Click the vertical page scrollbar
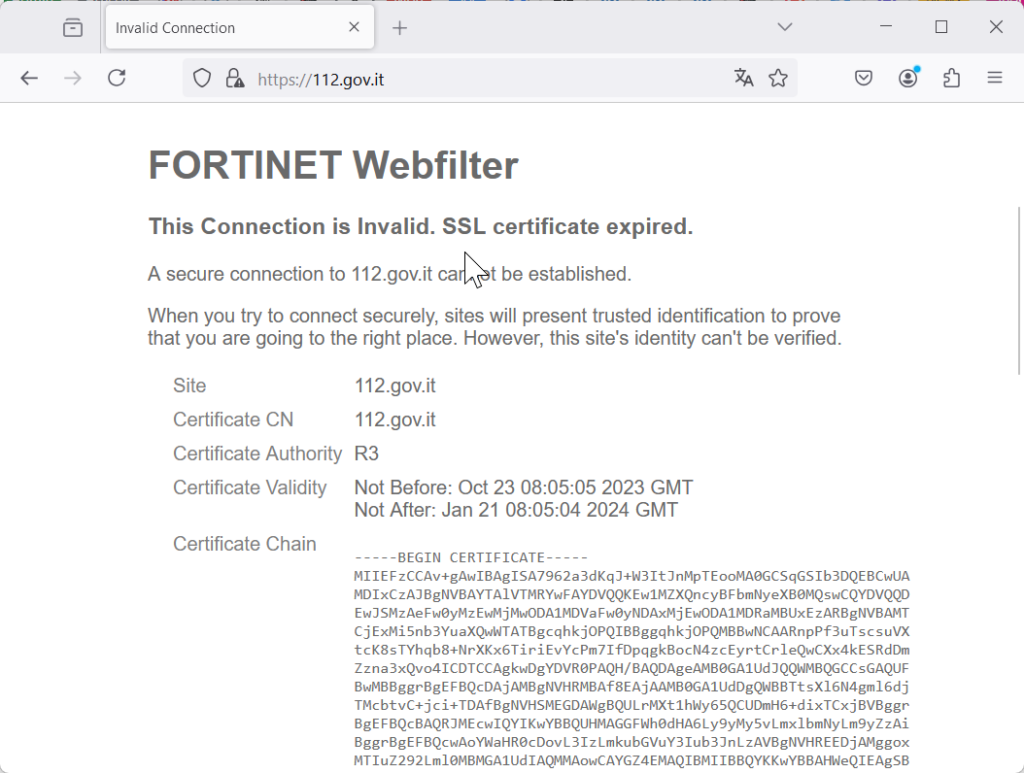Viewport: 1024px width, 773px height. click(x=1018, y=290)
